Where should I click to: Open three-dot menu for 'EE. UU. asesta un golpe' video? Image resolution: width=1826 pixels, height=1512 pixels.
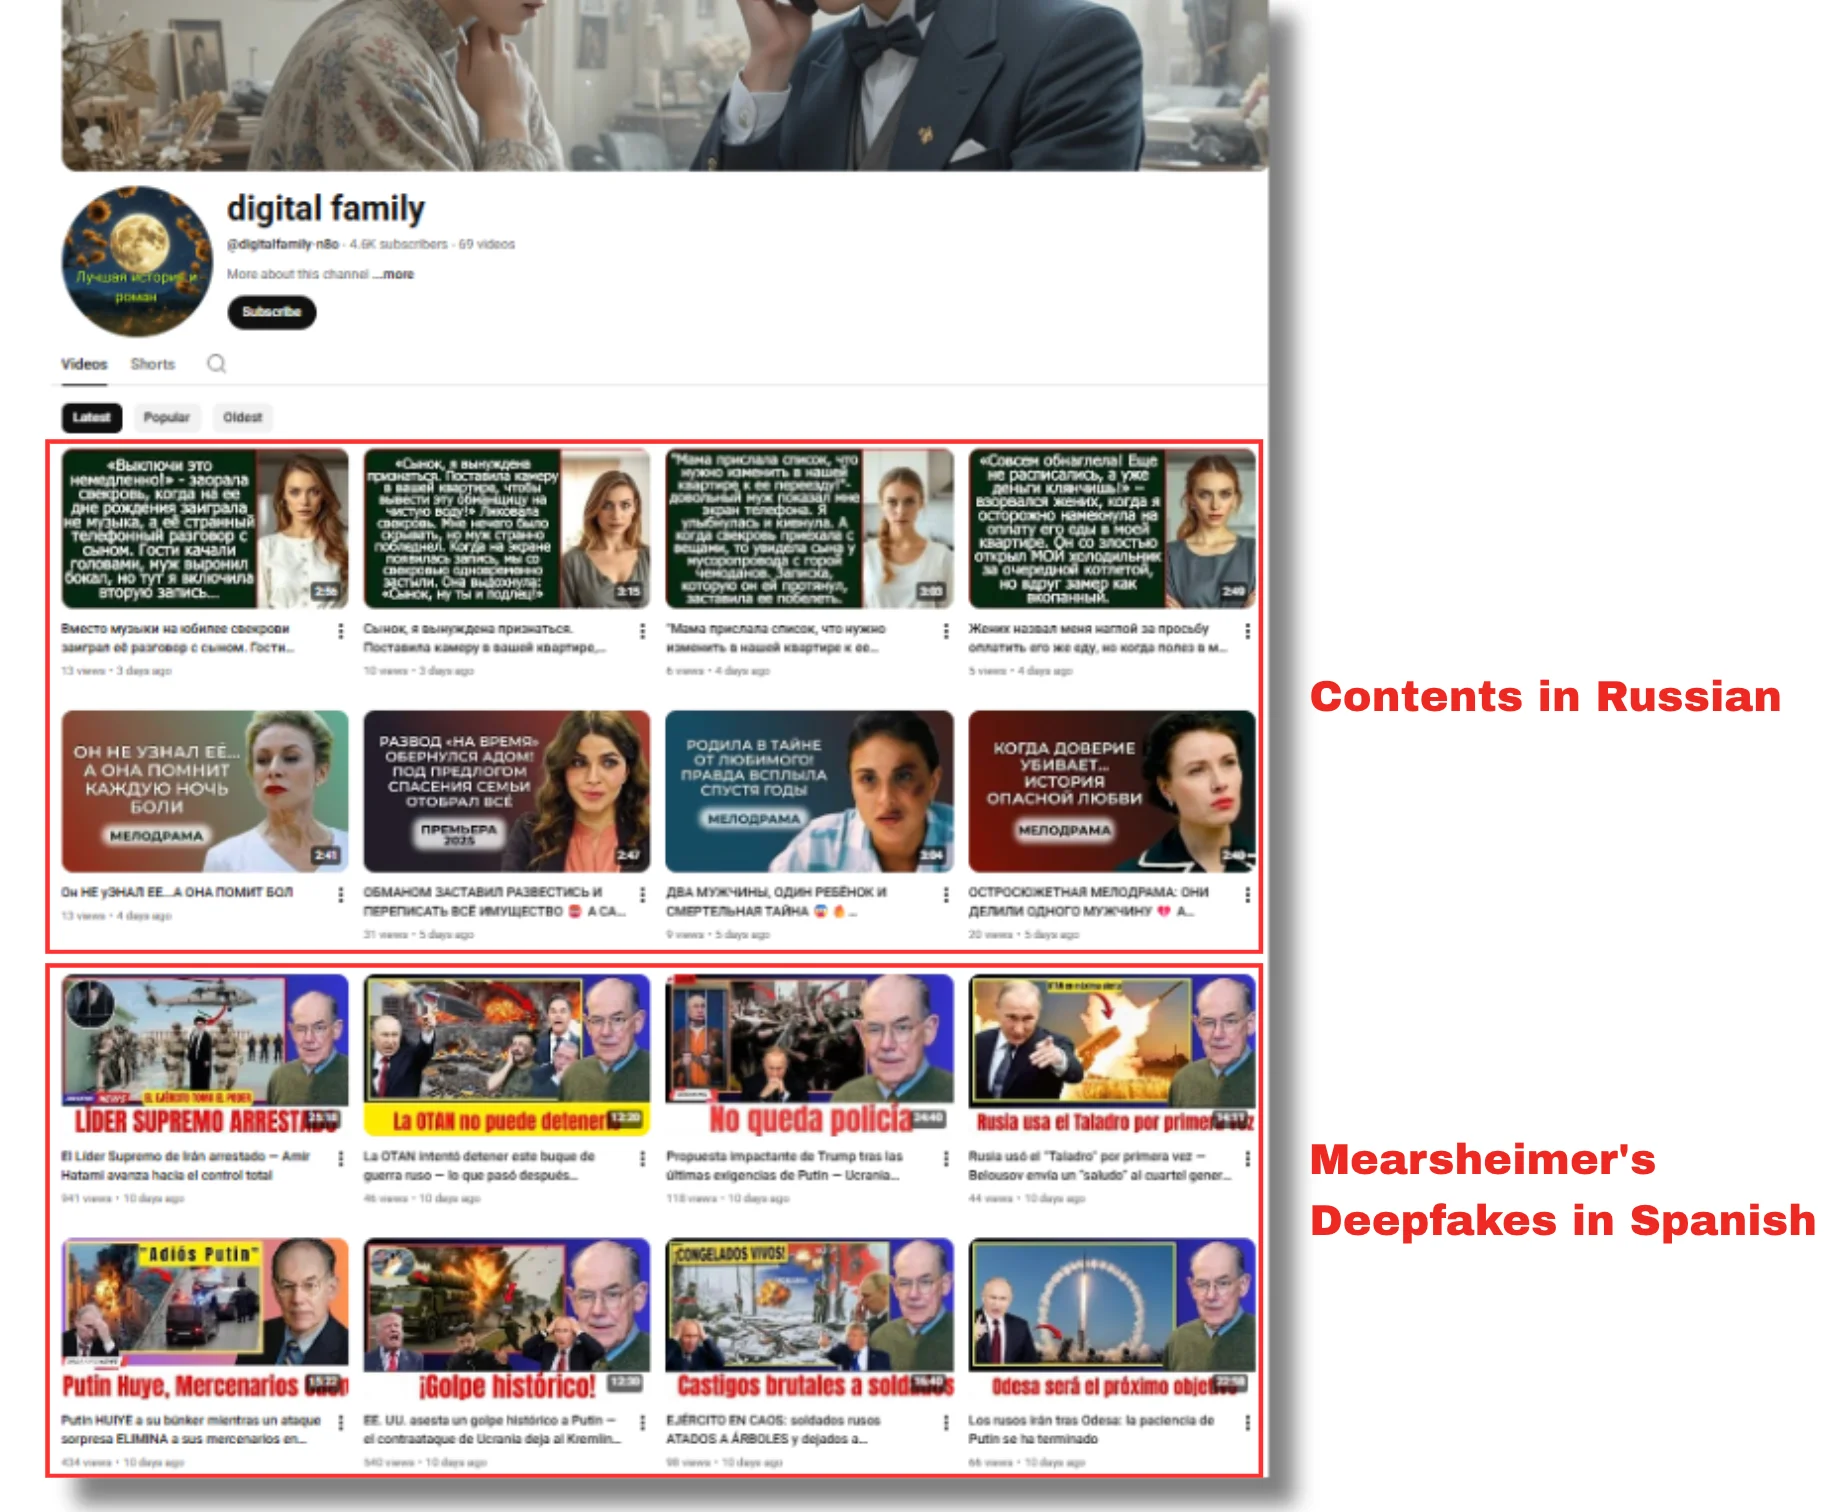(642, 1422)
